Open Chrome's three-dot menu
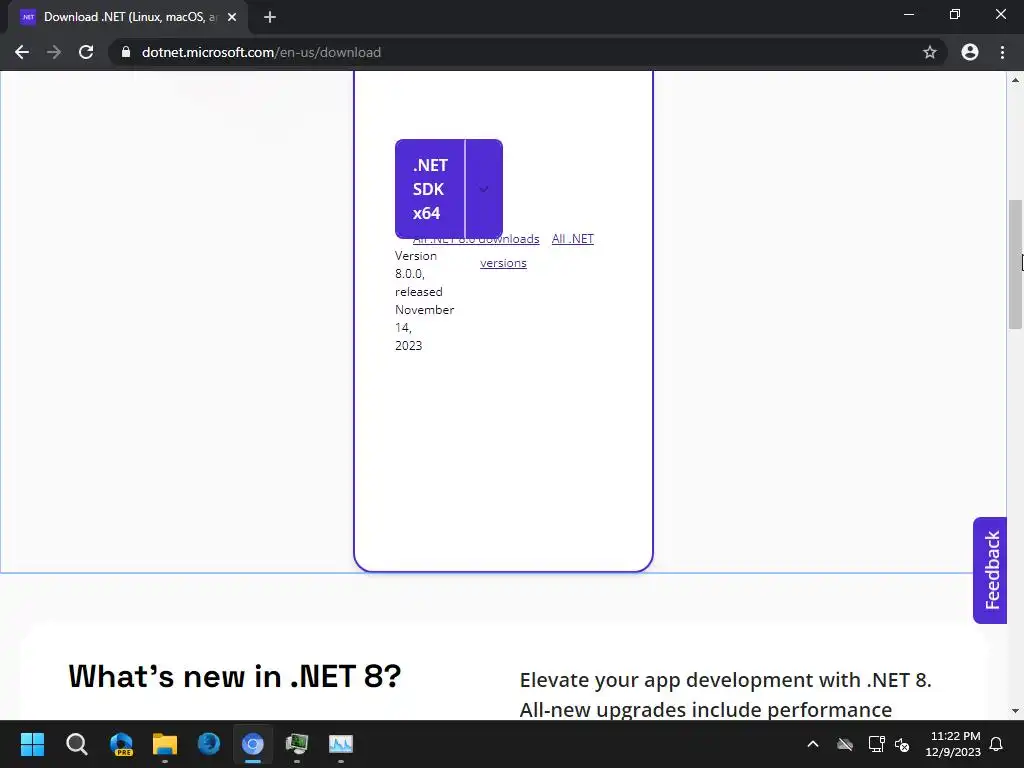The height and width of the screenshot is (768, 1024). coord(1002,52)
